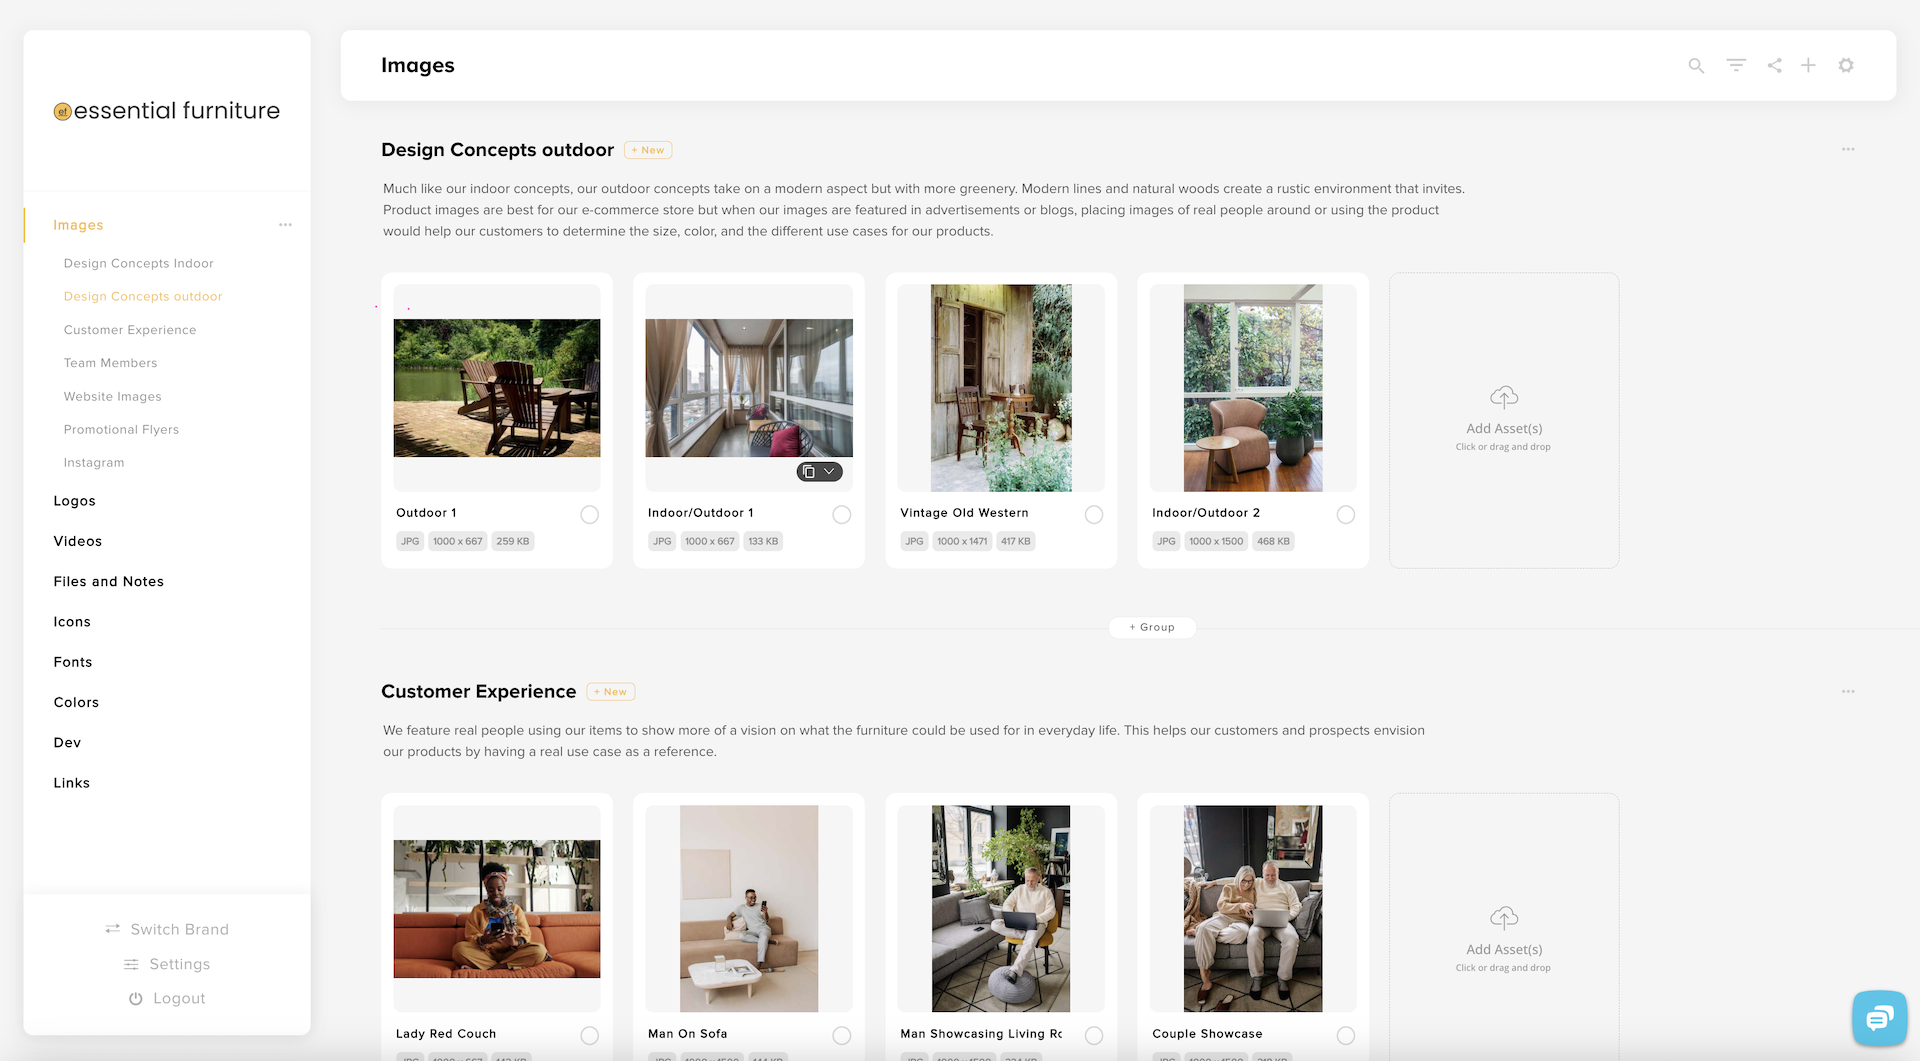This screenshot has width=1920, height=1061.
Task: Open the Design Concepts outdoor section options menu
Action: click(x=1847, y=149)
